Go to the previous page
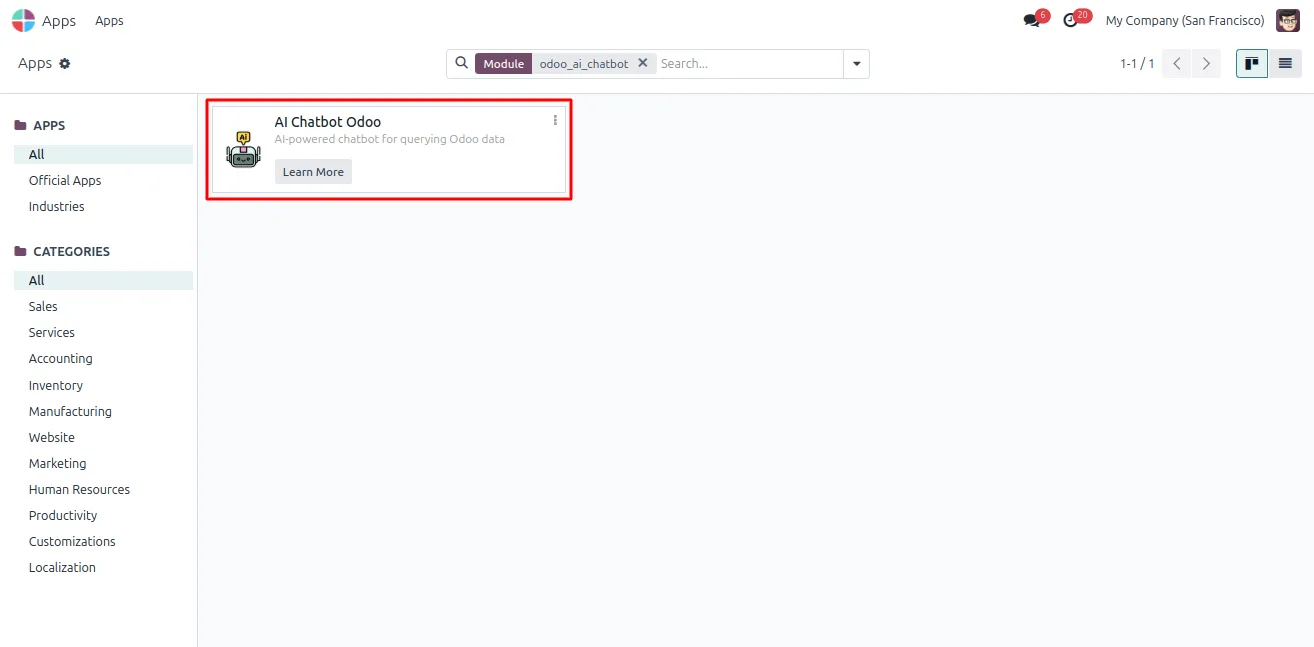The height and width of the screenshot is (647, 1314). pos(1177,64)
